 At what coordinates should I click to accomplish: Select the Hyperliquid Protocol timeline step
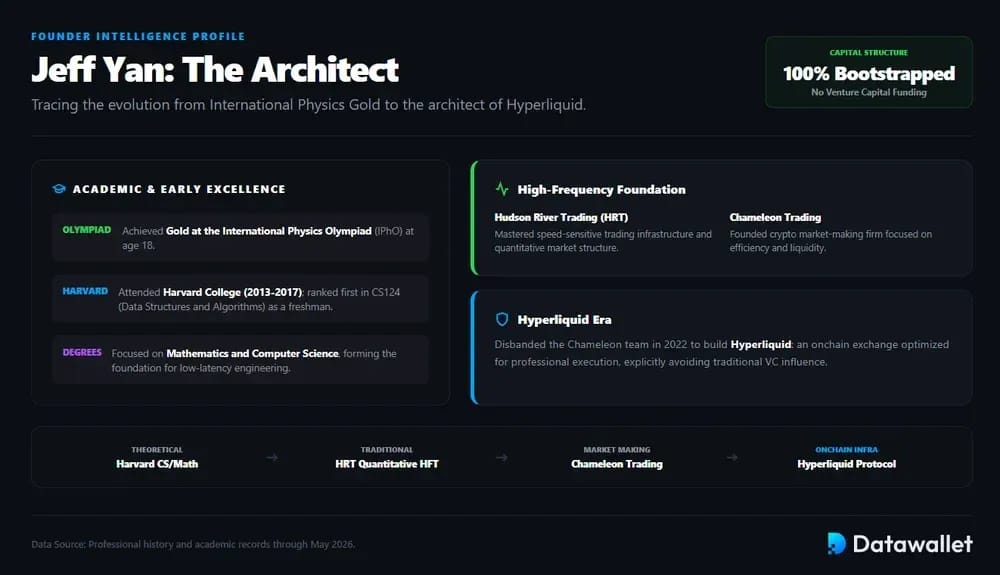(x=846, y=457)
